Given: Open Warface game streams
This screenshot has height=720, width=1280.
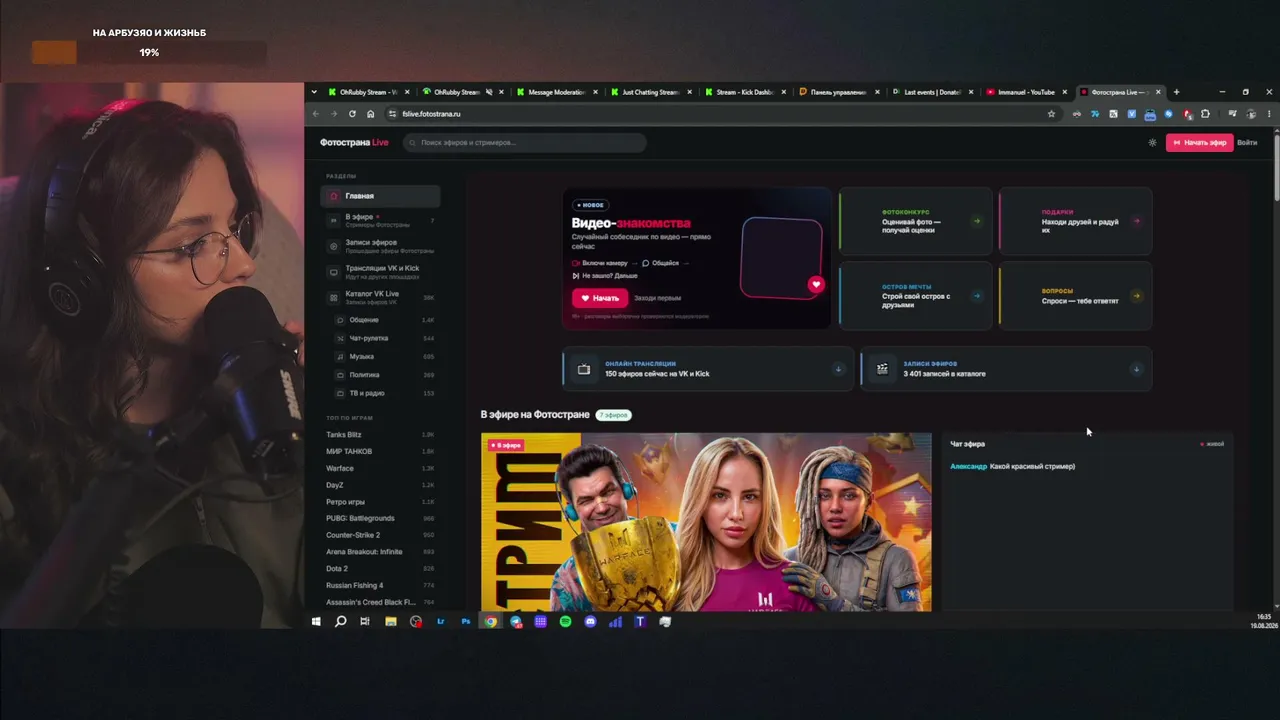Looking at the screenshot, I should (380, 468).
